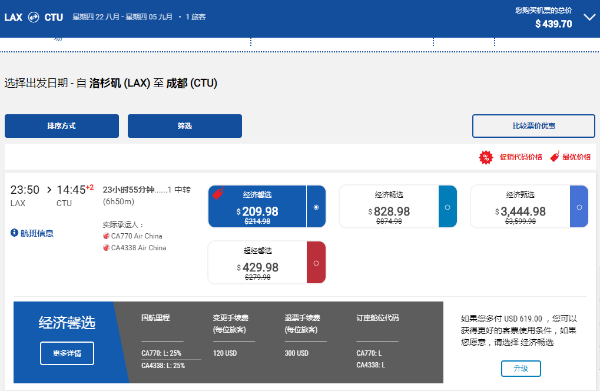Click the trip dates text in header

[122, 17]
